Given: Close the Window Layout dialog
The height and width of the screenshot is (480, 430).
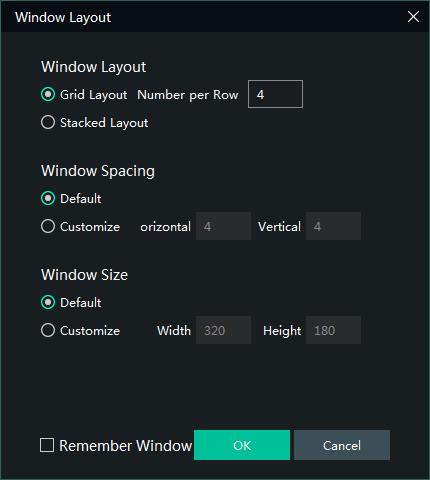Looking at the screenshot, I should [x=413, y=17].
